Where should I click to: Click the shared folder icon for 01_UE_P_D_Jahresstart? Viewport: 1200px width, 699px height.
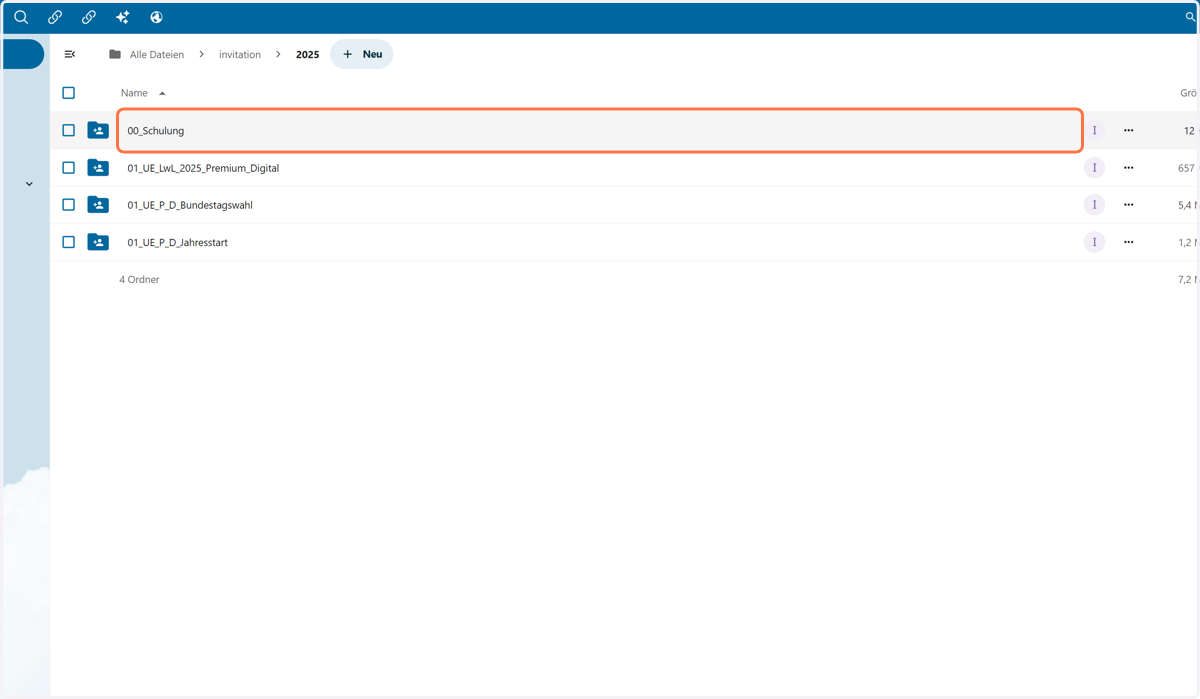(x=98, y=242)
